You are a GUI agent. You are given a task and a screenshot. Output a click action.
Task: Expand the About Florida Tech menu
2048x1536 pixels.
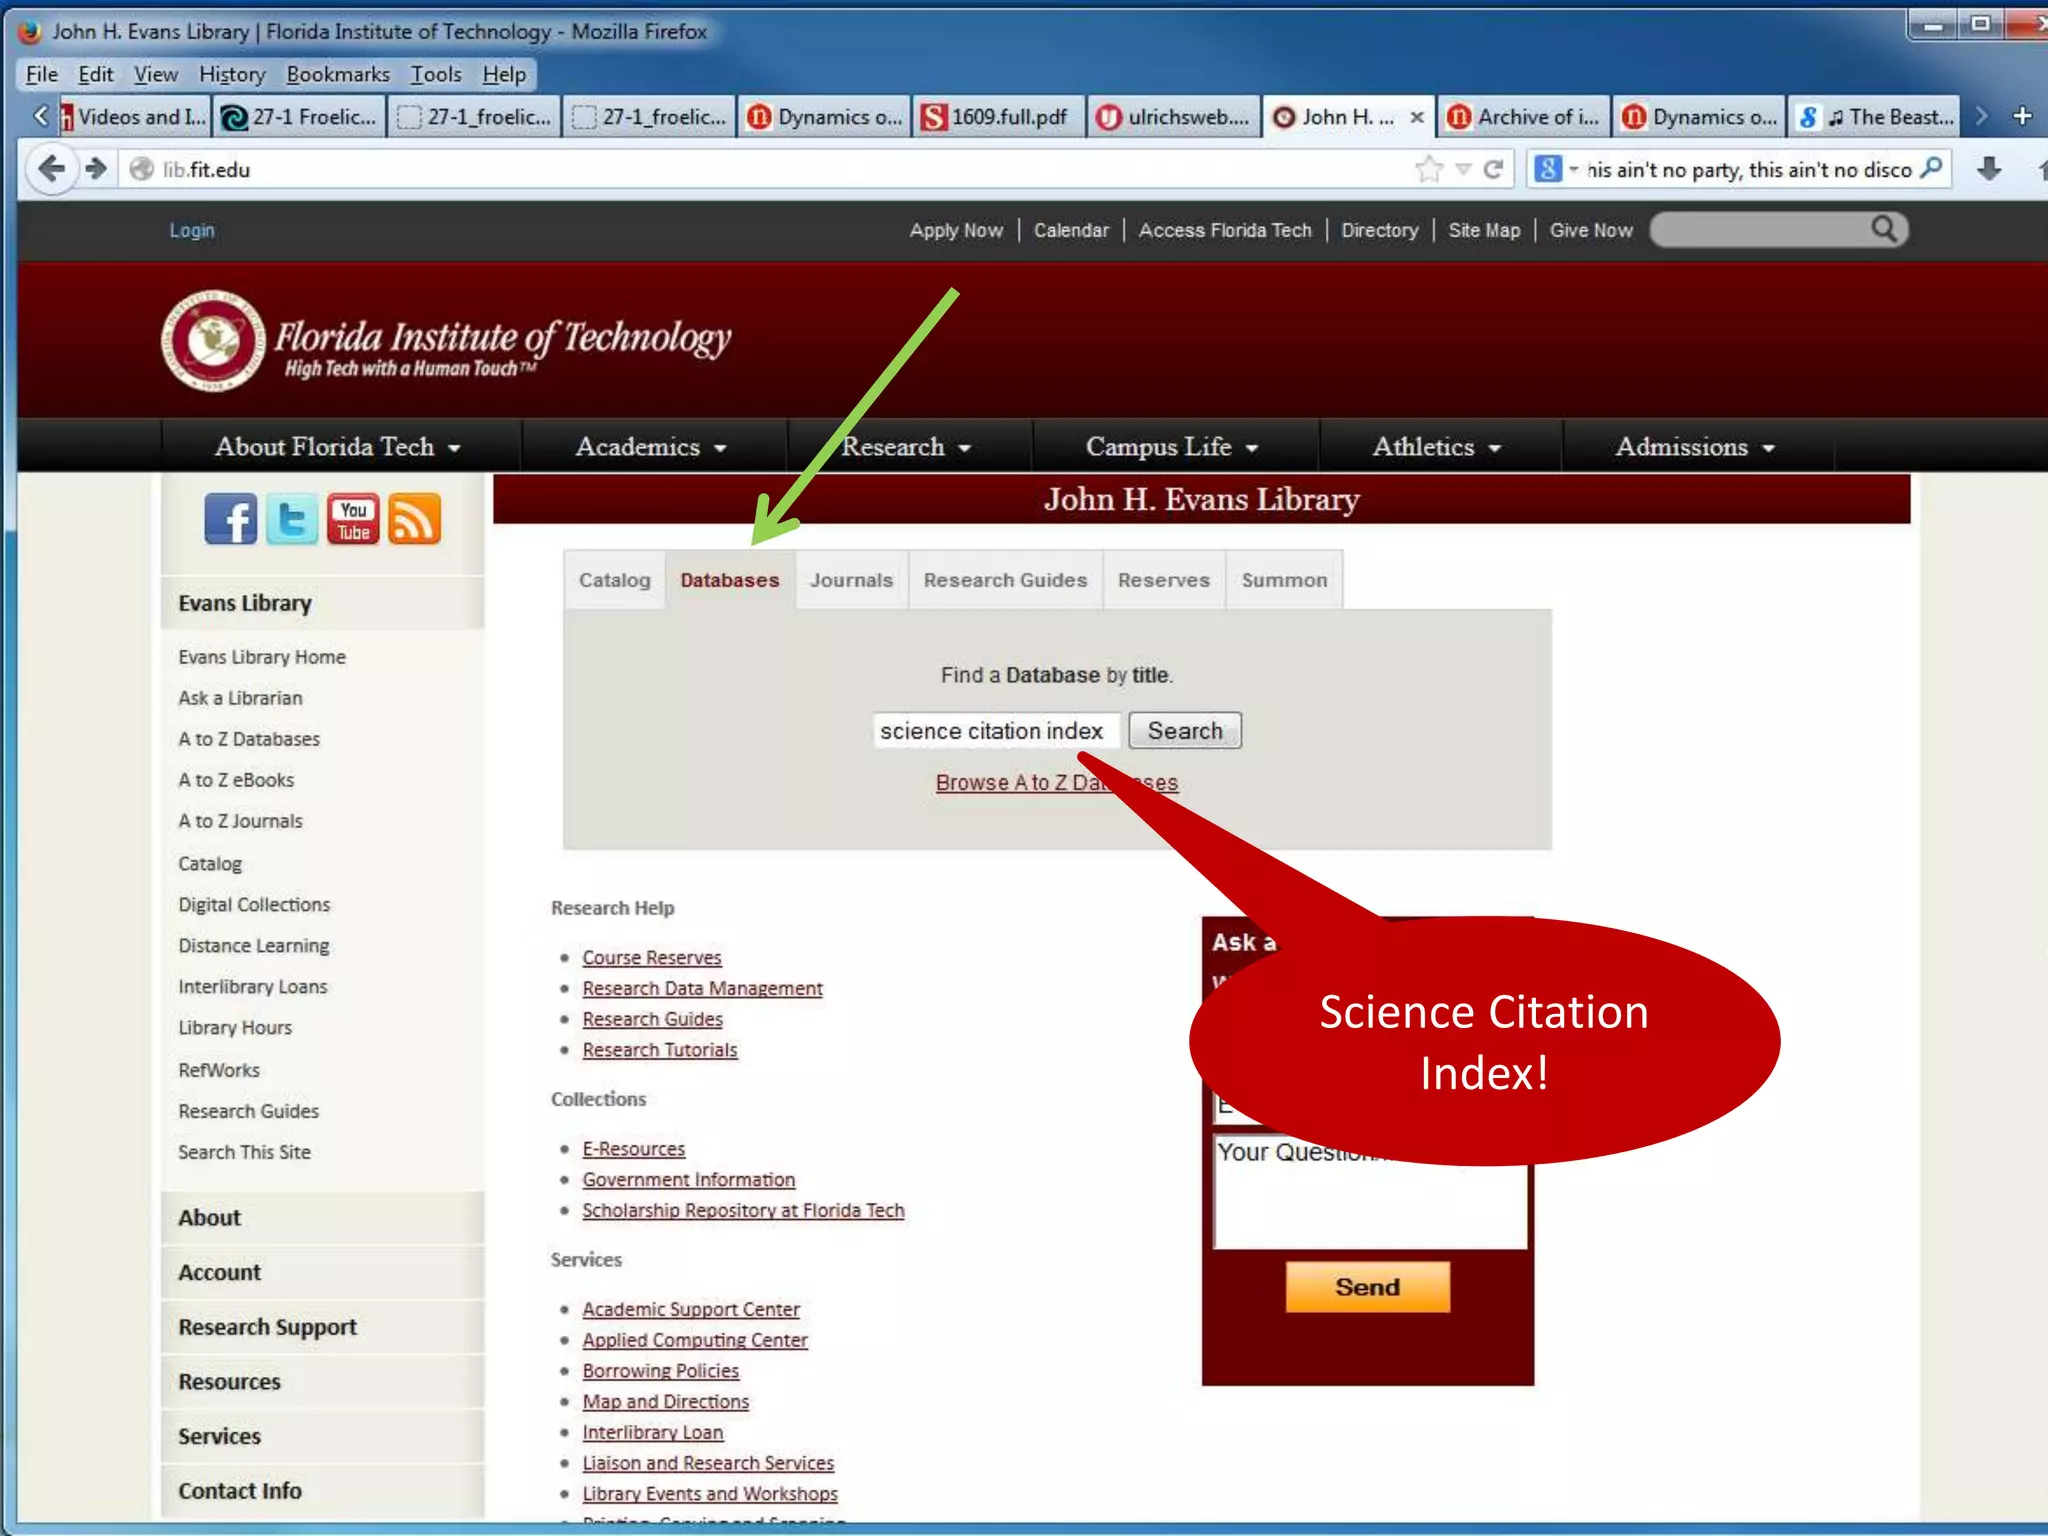(337, 446)
